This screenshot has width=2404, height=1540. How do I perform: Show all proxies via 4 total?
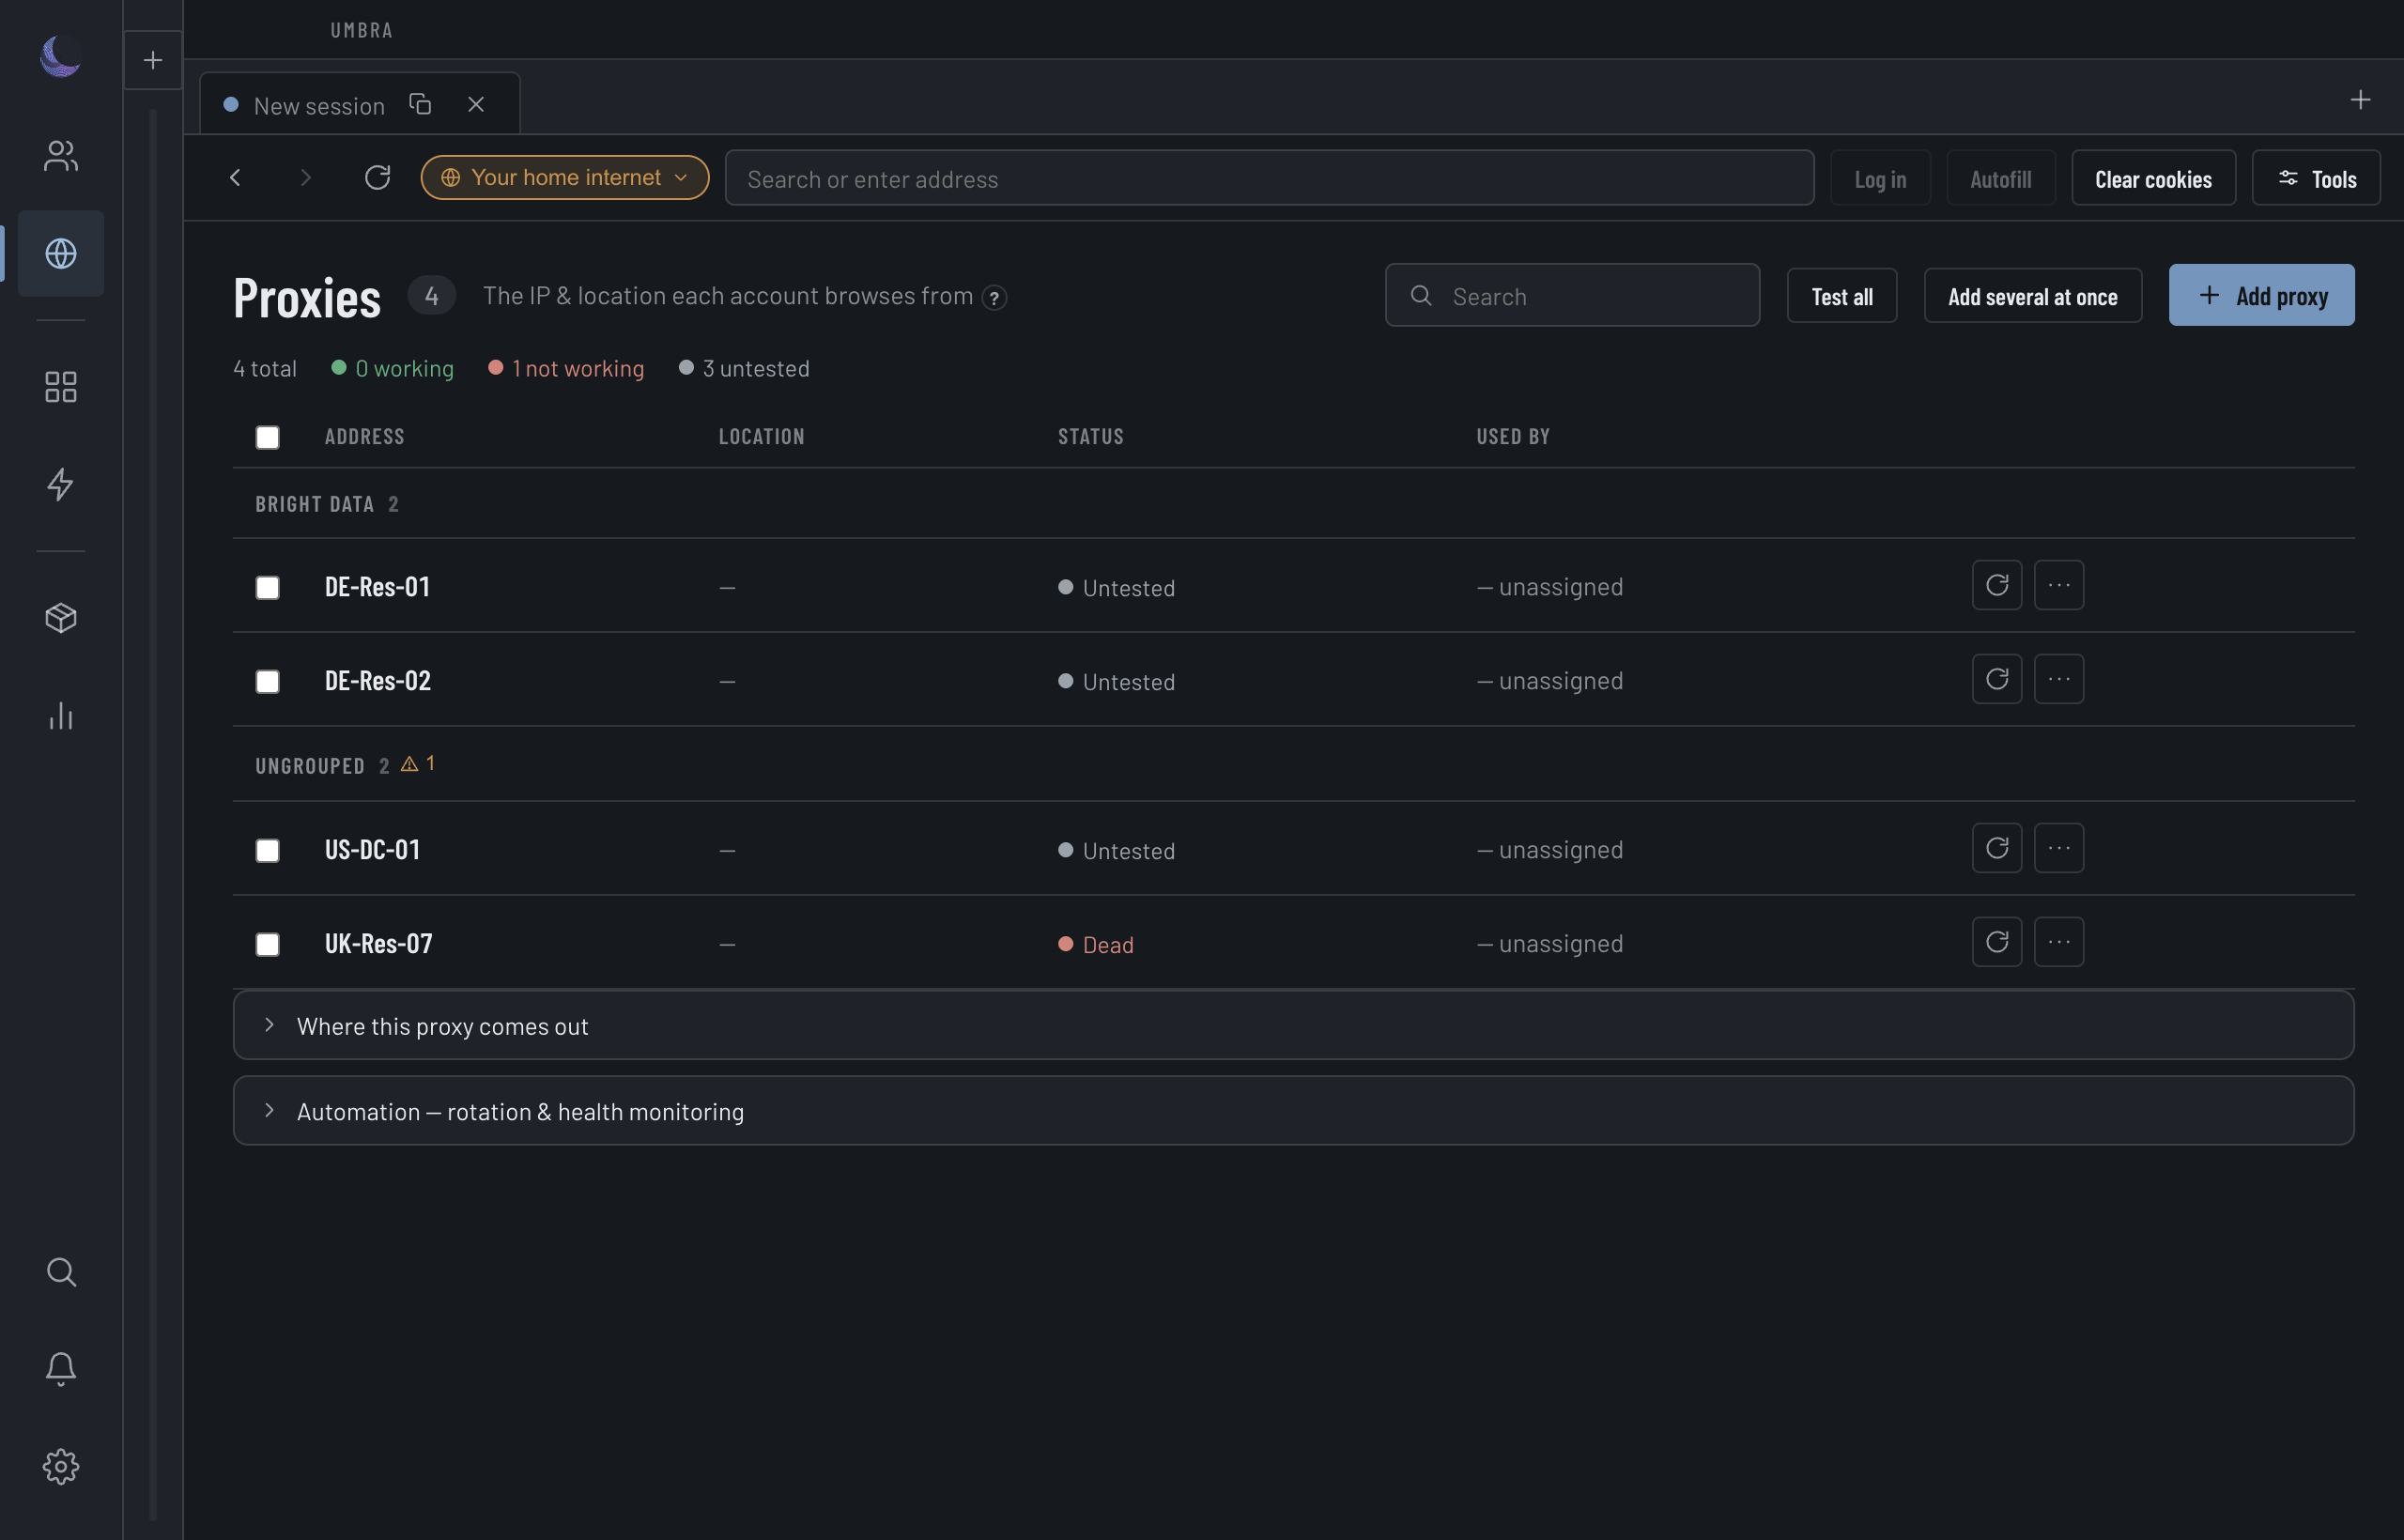coord(265,368)
